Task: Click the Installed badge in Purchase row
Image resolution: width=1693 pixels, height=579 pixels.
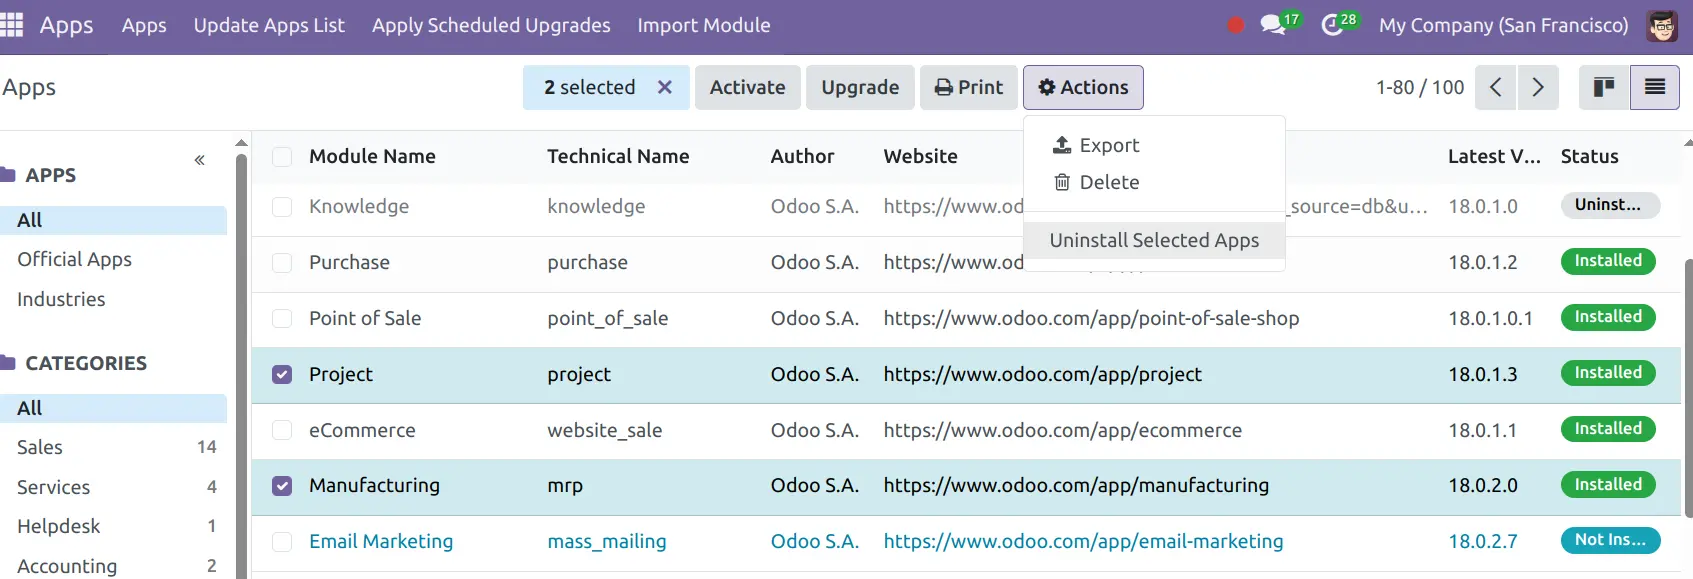Action: point(1608,261)
